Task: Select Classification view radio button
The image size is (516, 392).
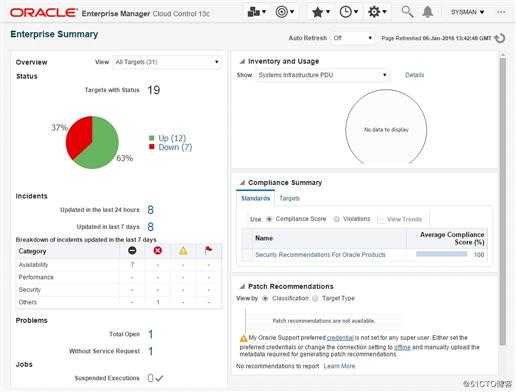Action: click(265, 298)
